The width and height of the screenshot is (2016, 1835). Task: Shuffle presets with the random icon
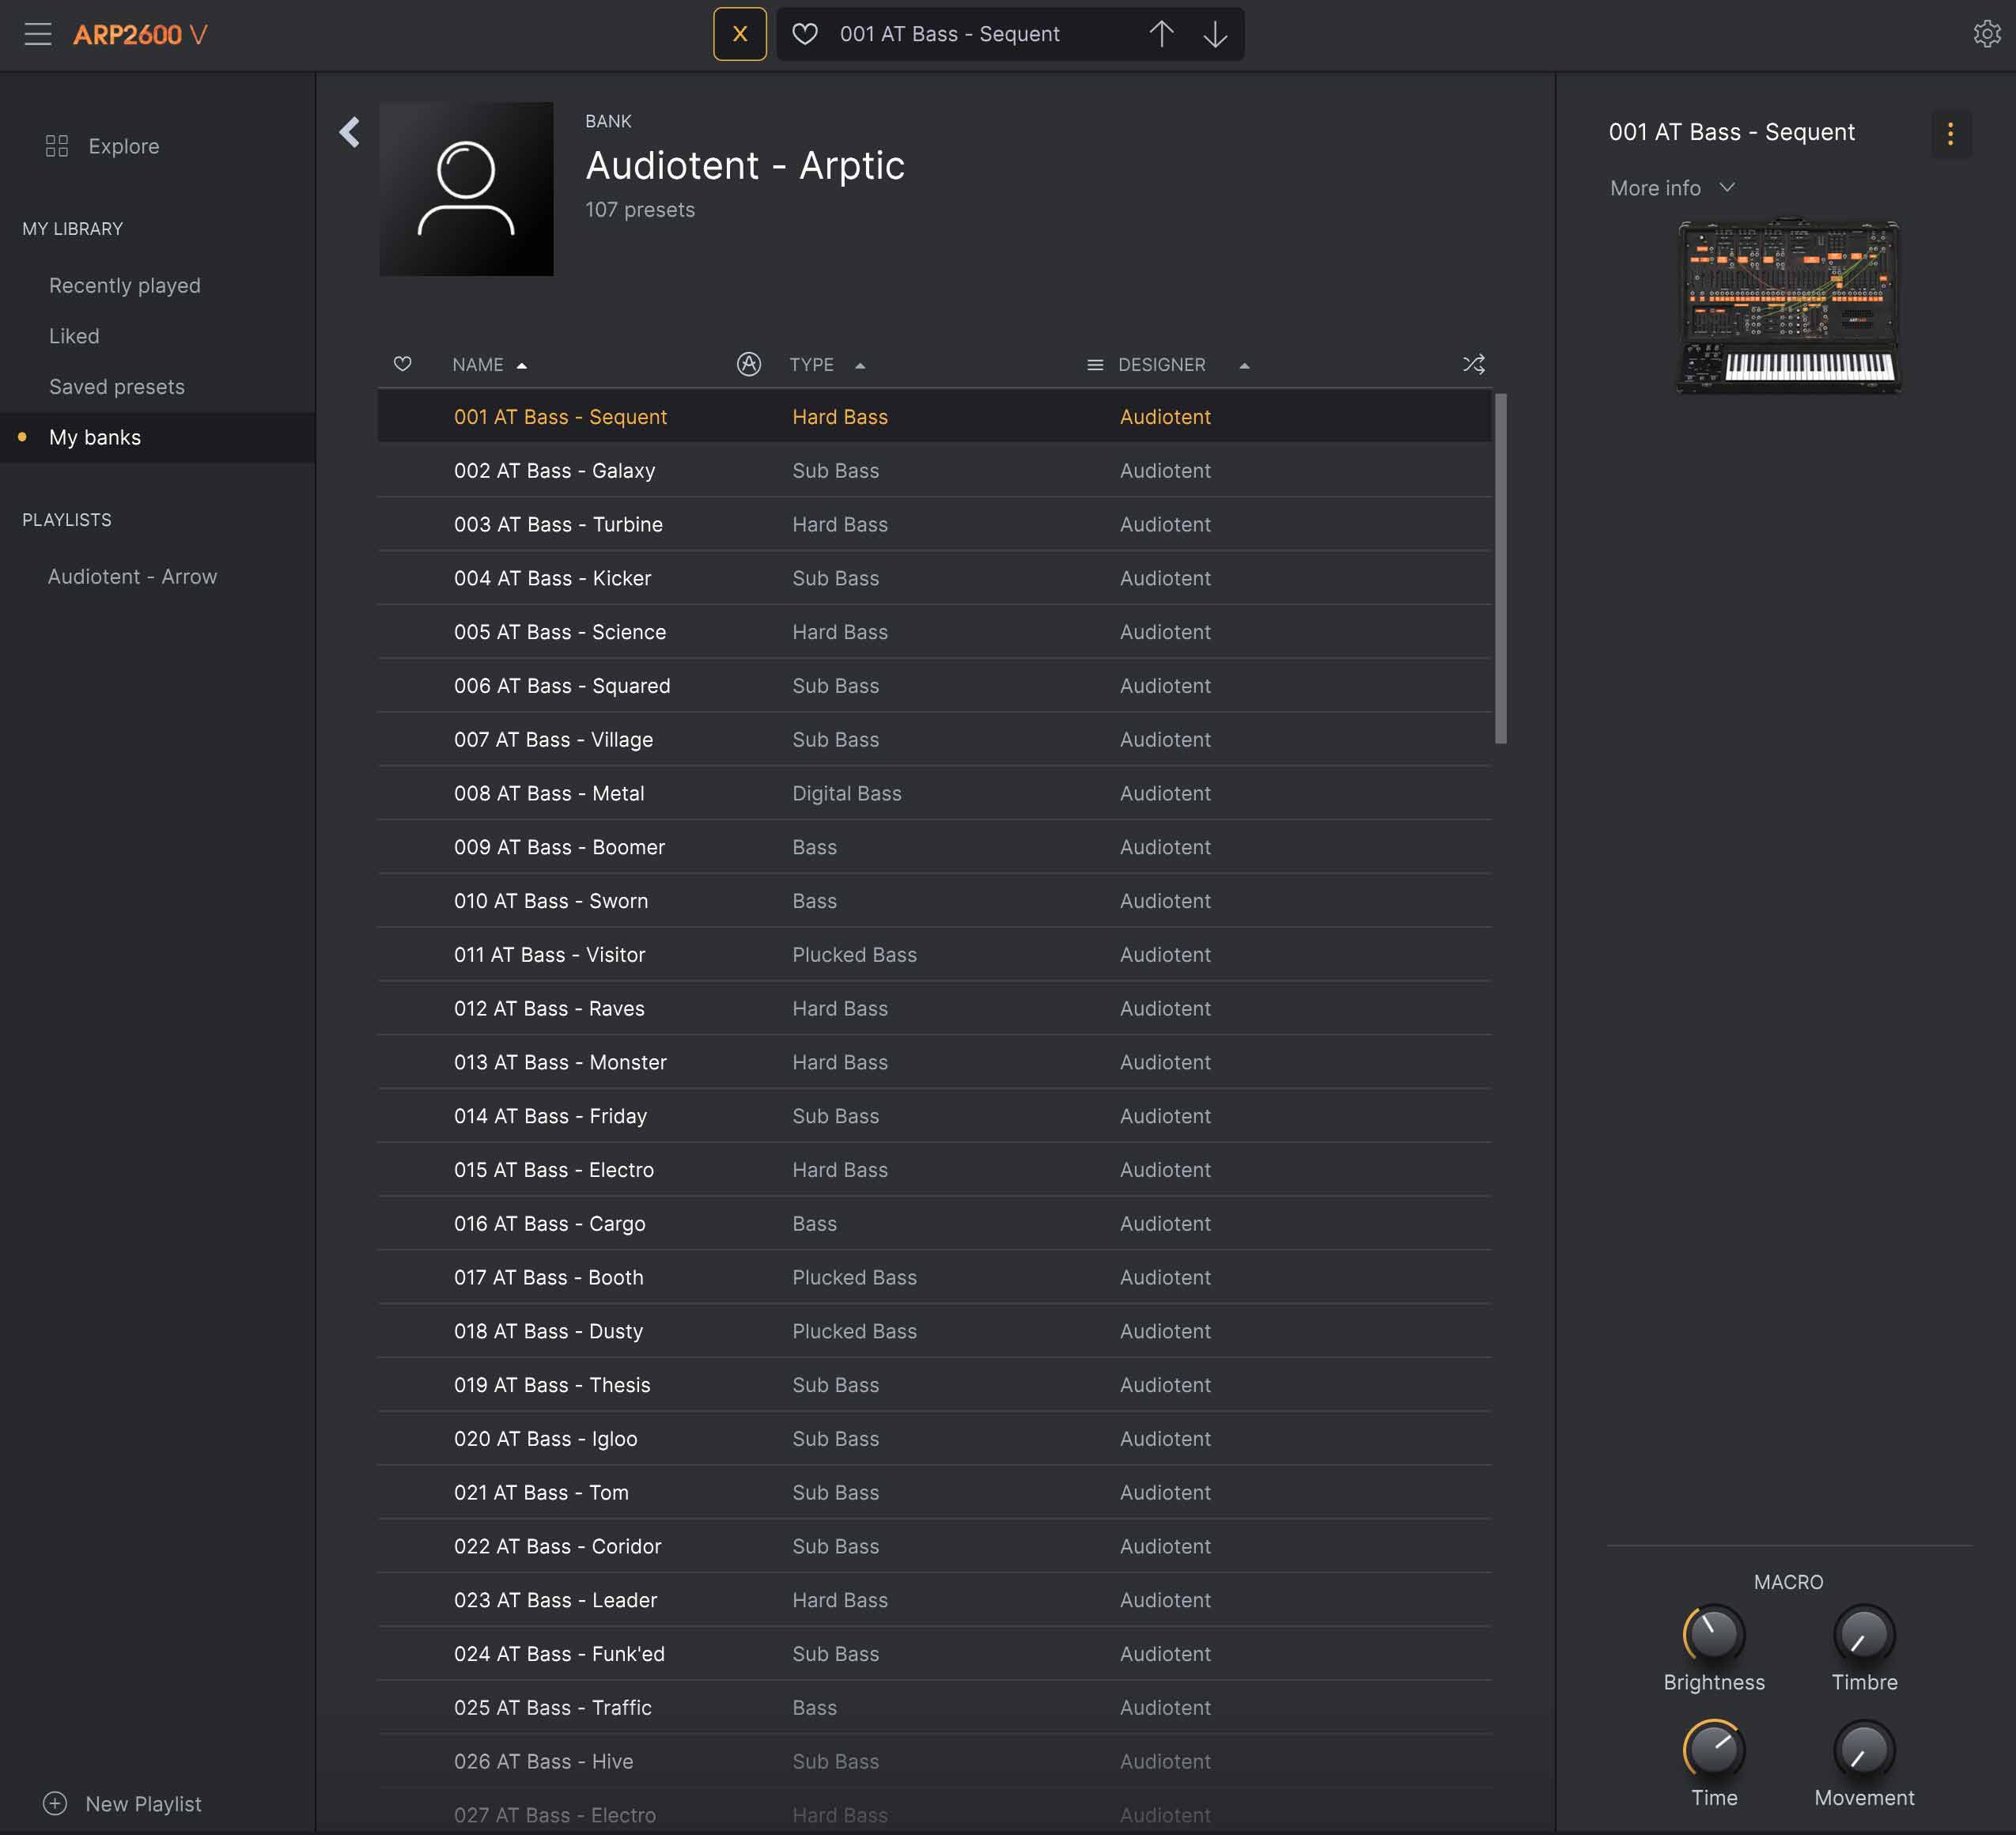point(1473,364)
